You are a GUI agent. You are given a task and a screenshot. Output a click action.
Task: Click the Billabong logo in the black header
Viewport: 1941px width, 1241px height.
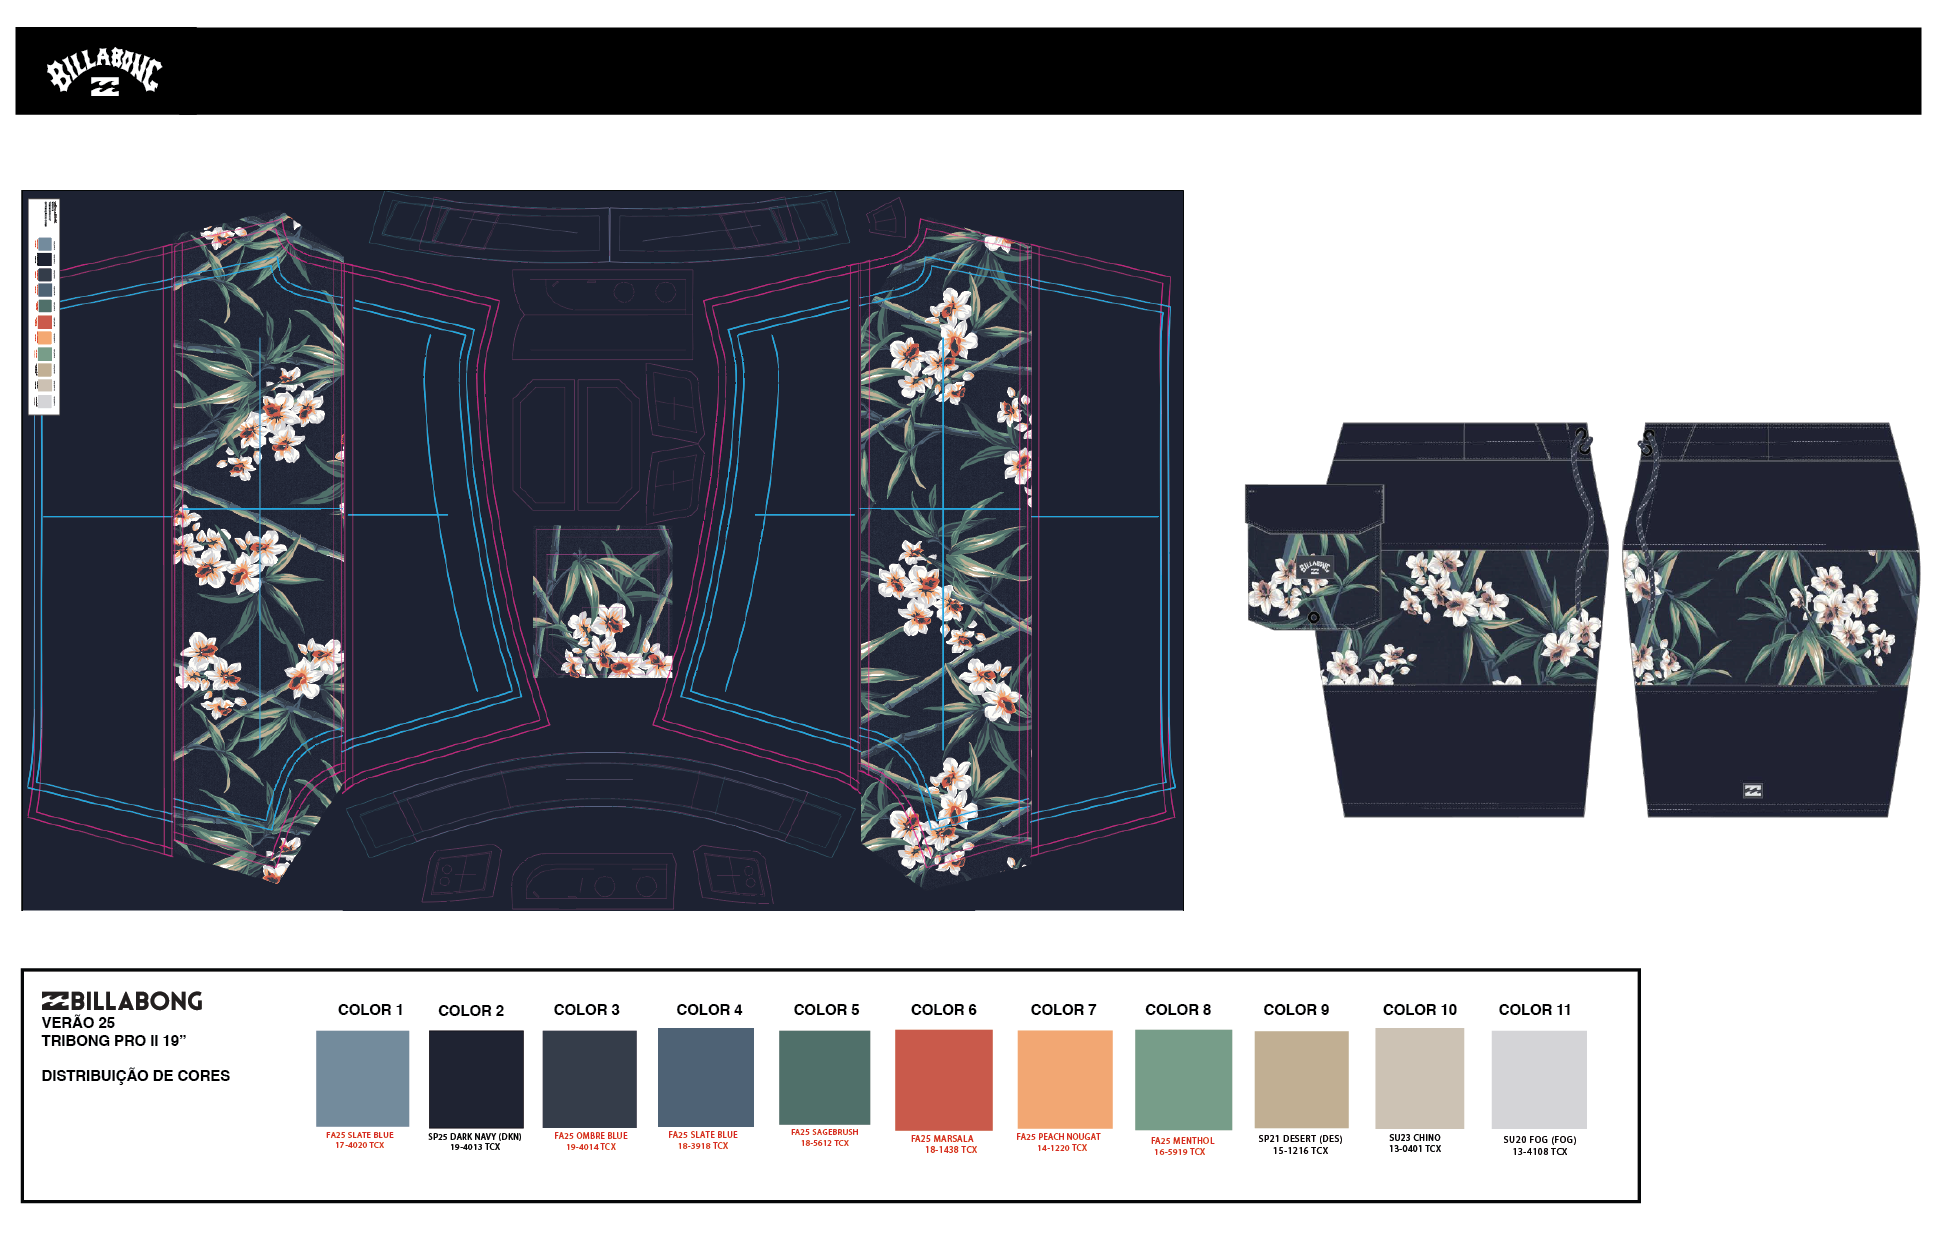pyautogui.click(x=104, y=72)
